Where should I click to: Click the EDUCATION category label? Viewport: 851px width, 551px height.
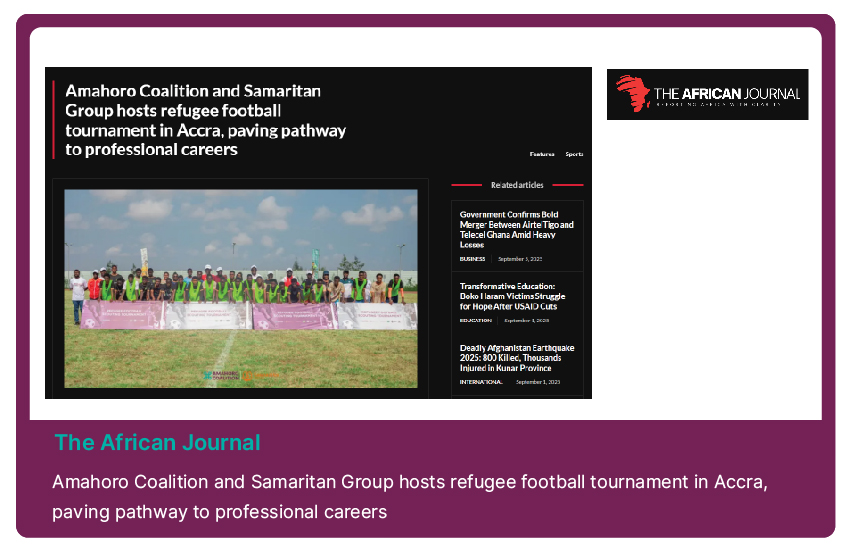pyautogui.click(x=475, y=320)
